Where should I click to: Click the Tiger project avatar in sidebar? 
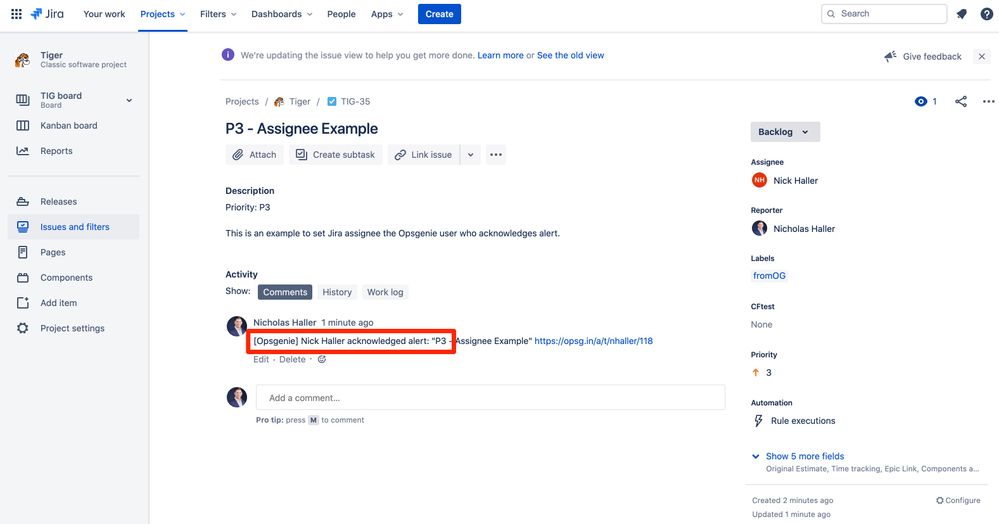22,60
